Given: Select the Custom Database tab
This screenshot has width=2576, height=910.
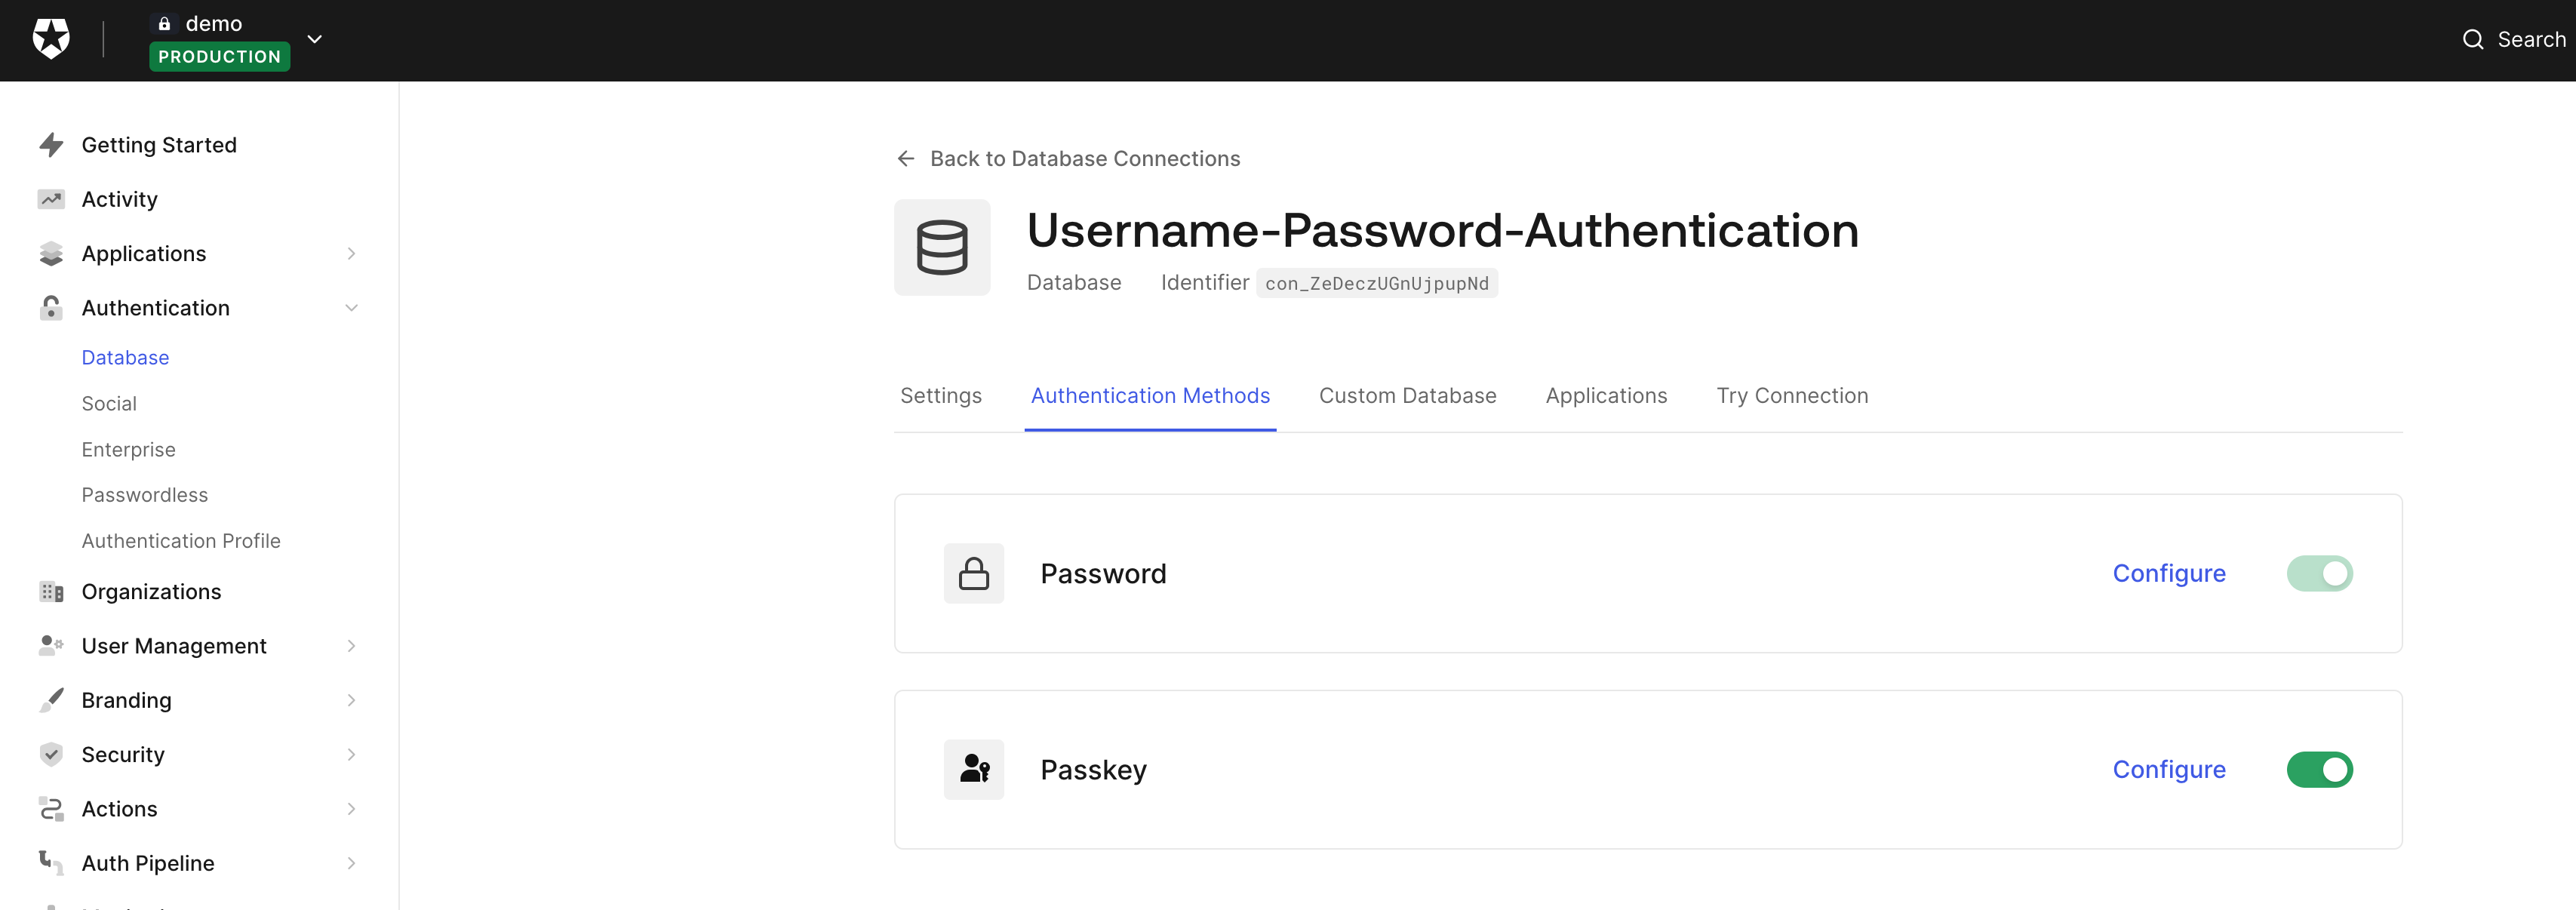Looking at the screenshot, I should tap(1406, 394).
